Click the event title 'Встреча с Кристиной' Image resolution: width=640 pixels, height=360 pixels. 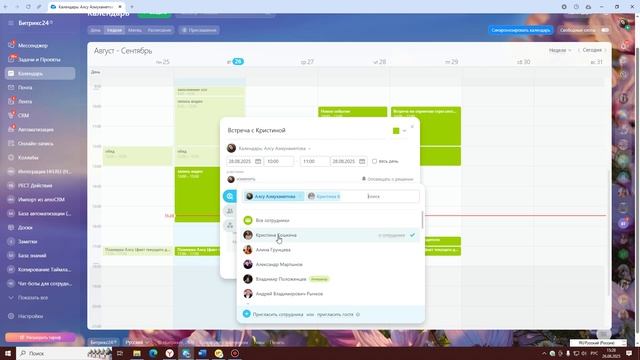257,131
